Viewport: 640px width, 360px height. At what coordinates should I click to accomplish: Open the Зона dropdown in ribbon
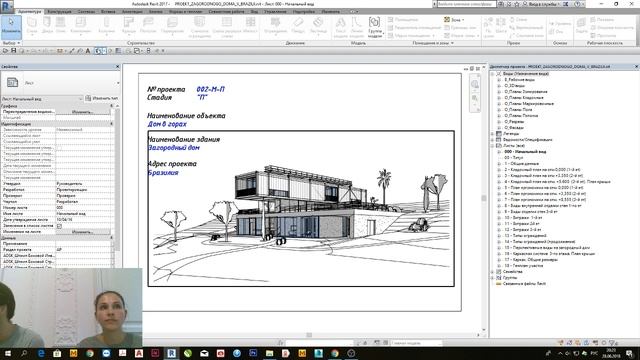(x=455, y=20)
